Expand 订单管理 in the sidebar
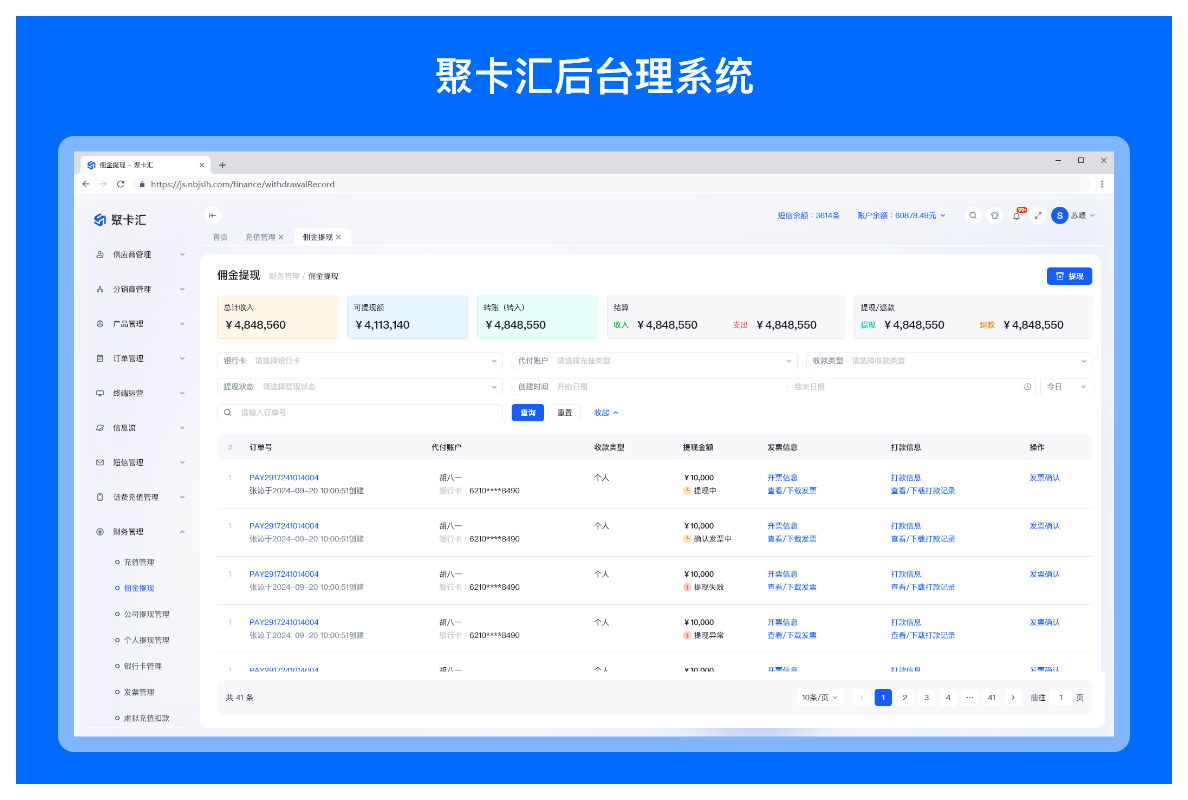 tap(140, 359)
